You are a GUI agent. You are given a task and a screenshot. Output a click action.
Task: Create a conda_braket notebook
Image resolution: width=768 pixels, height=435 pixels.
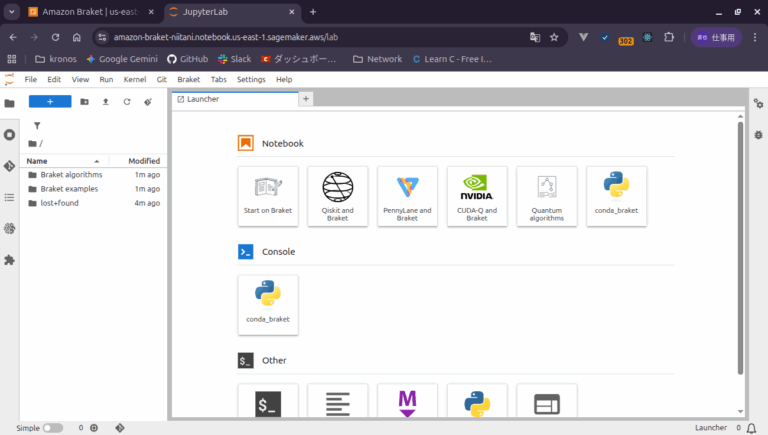[616, 196]
